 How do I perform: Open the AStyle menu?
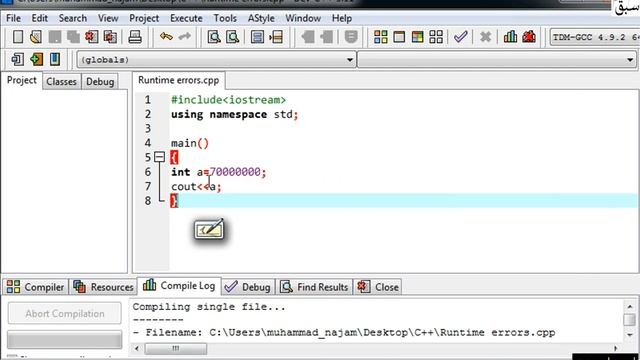pyautogui.click(x=261, y=18)
